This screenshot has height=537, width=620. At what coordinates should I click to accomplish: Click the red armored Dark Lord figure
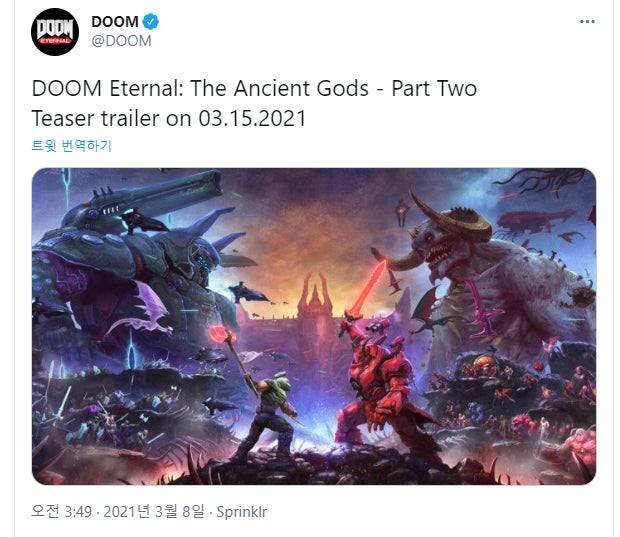coord(380,391)
